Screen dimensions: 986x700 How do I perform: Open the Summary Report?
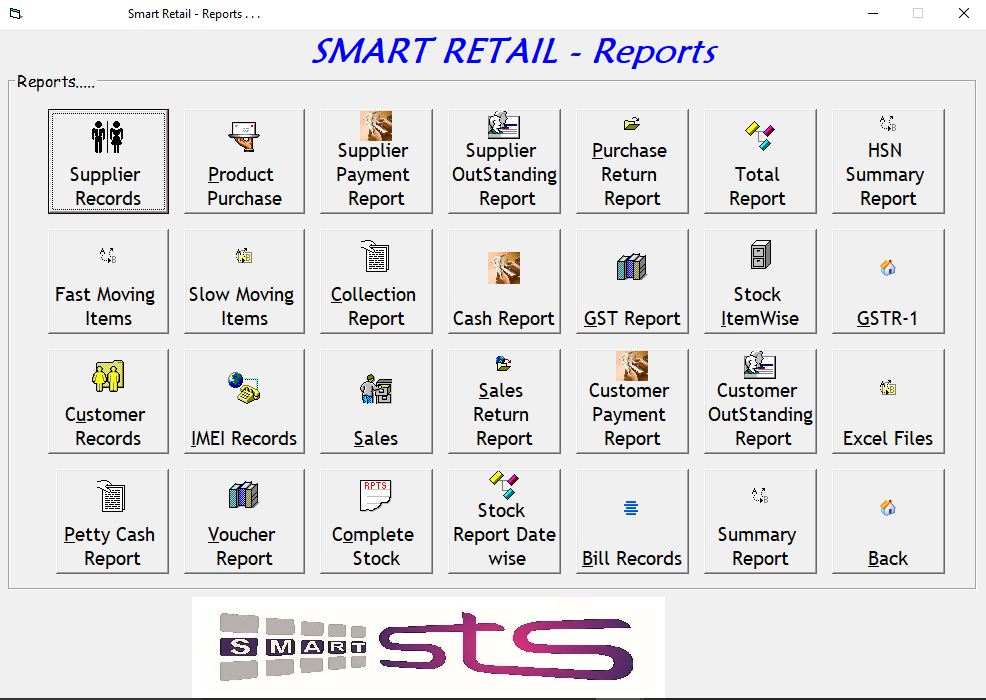(760, 521)
